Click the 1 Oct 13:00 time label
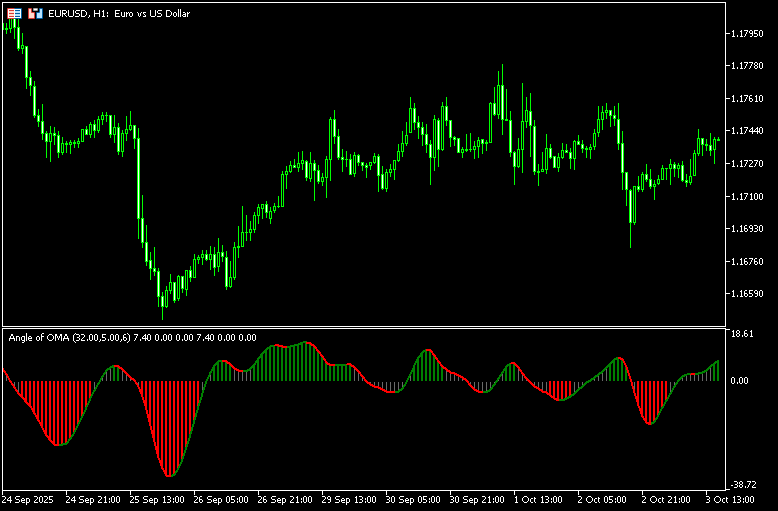Image resolution: width=778 pixels, height=511 pixels. (540, 498)
